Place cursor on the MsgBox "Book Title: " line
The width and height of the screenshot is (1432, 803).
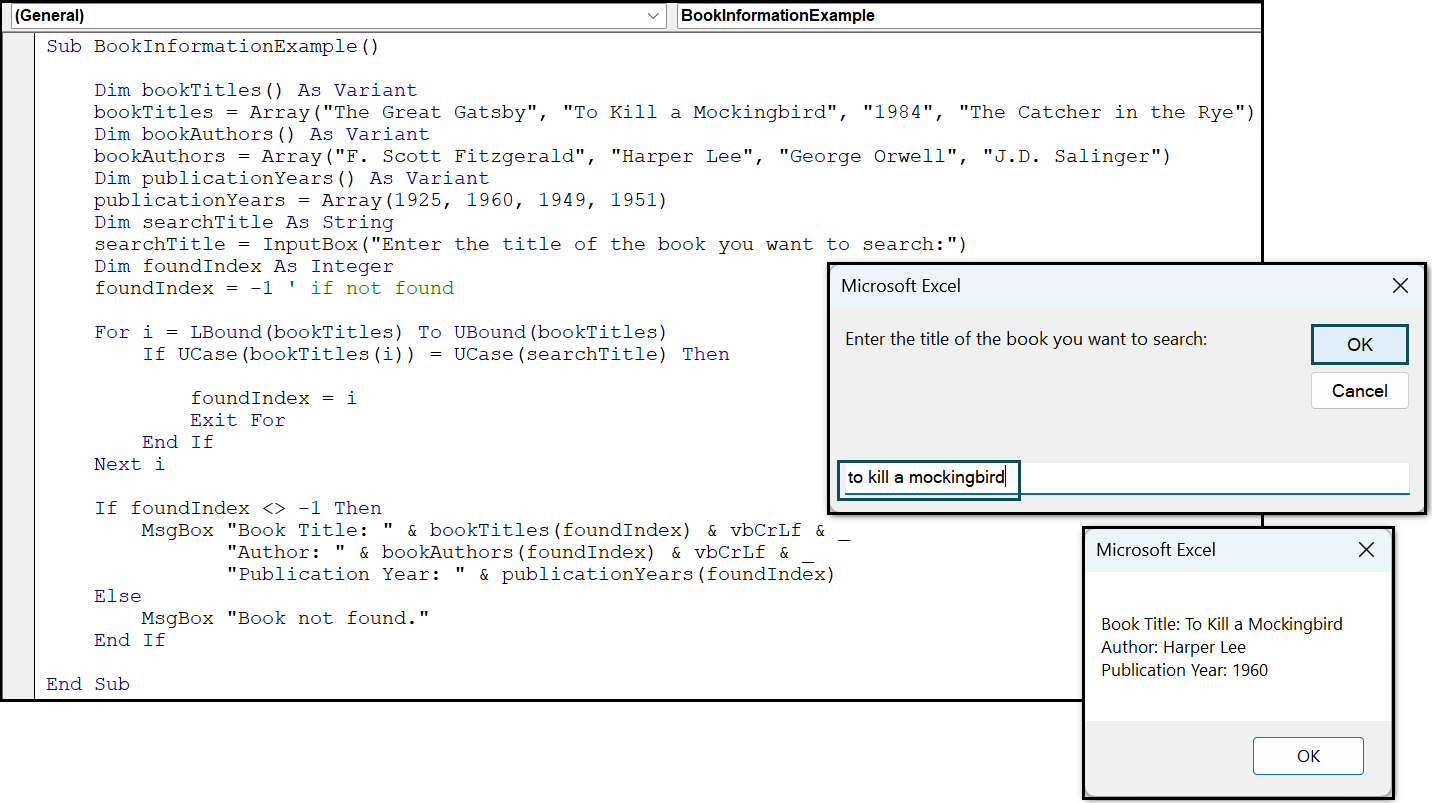click(496, 530)
